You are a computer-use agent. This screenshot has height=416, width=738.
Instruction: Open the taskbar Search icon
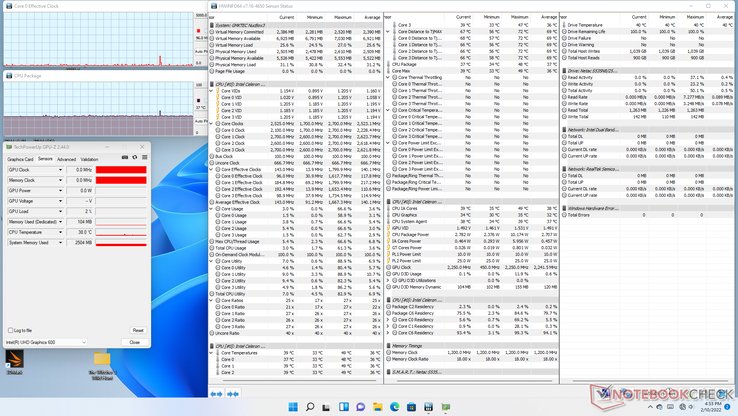tap(310, 407)
